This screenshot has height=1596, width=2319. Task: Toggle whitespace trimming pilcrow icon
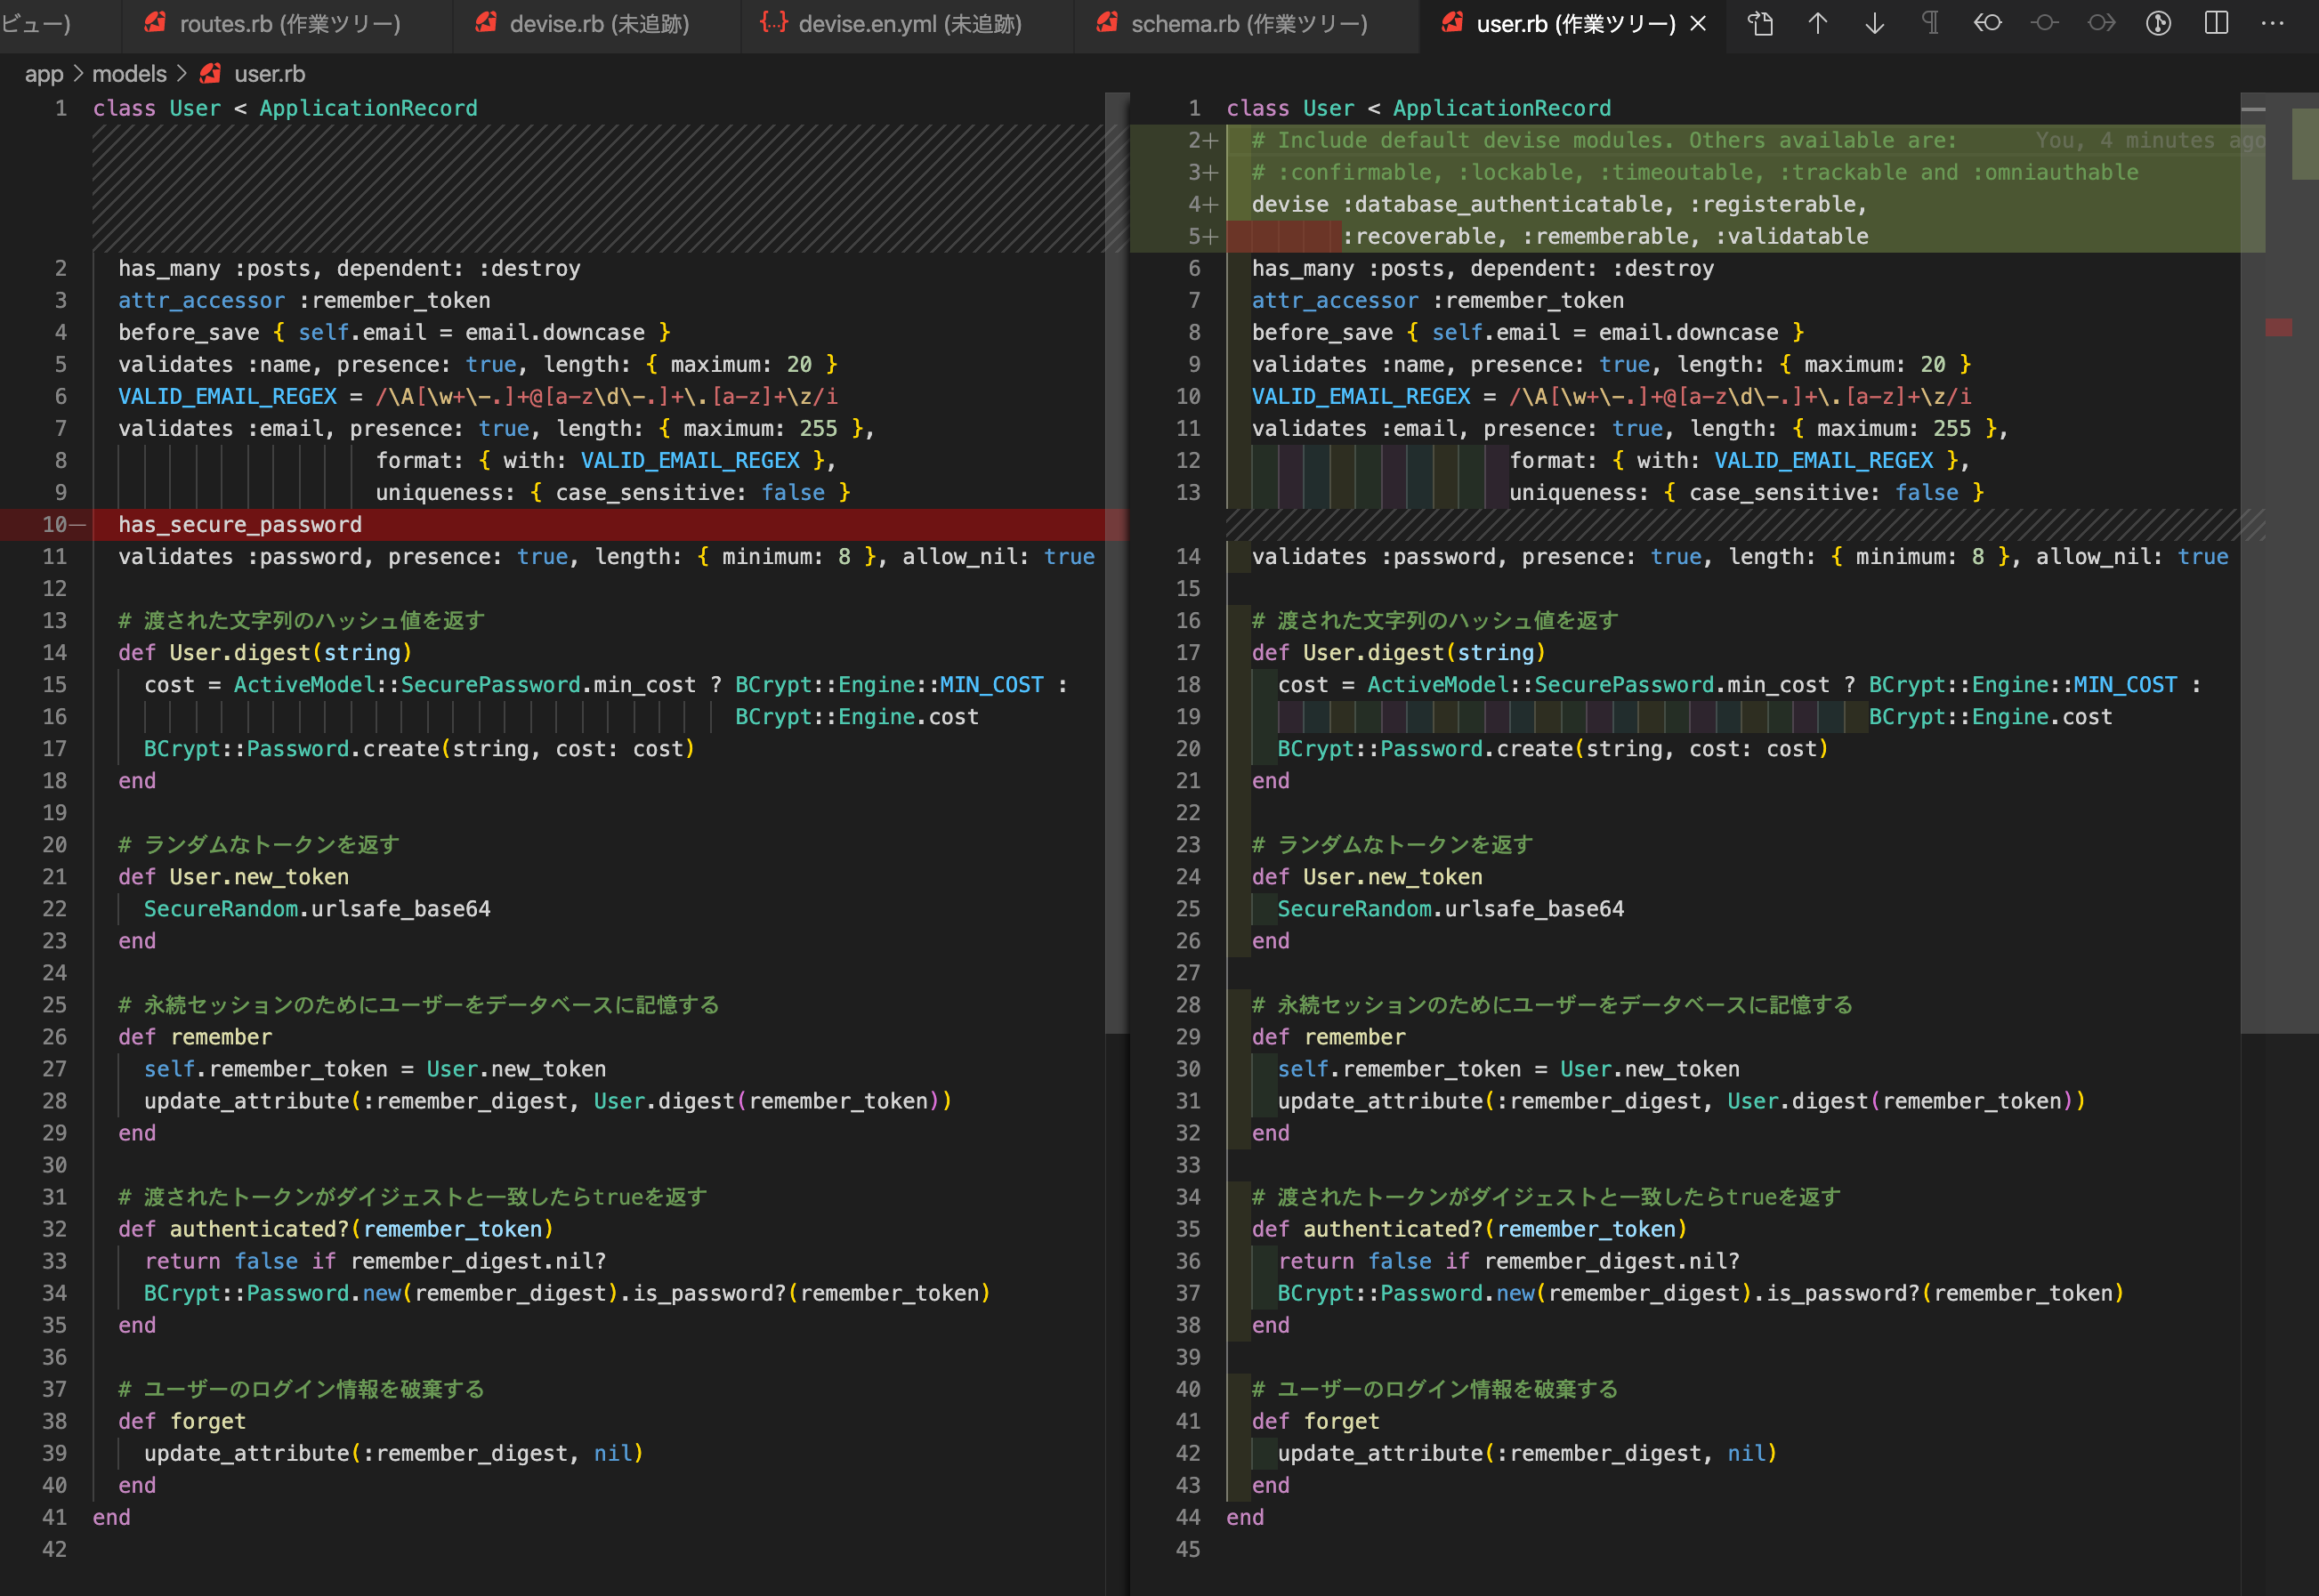[x=1931, y=23]
